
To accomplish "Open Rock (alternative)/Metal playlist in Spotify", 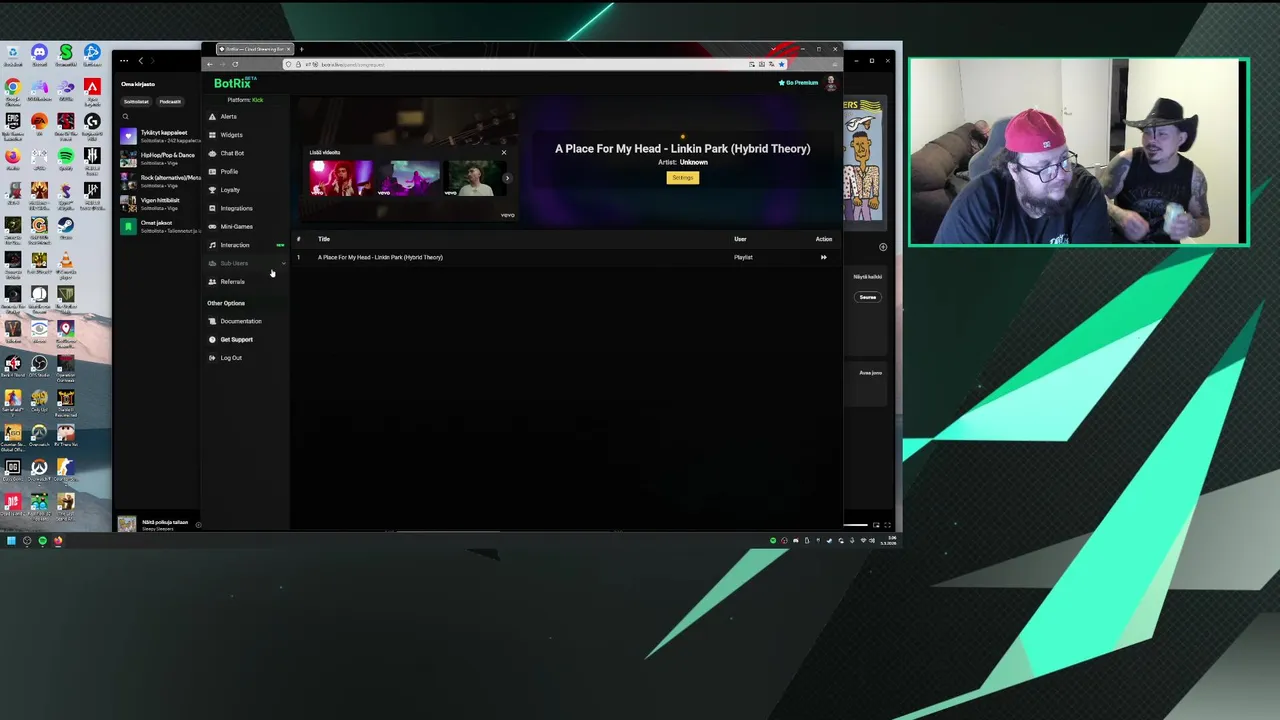I will tap(160, 181).
